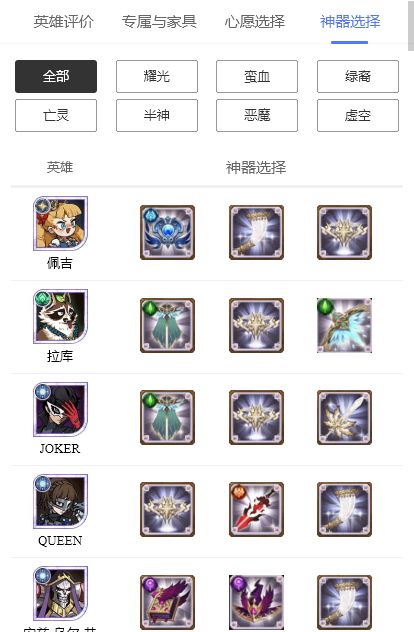
Task: Select the 全部 filter button
Action: pos(56,77)
